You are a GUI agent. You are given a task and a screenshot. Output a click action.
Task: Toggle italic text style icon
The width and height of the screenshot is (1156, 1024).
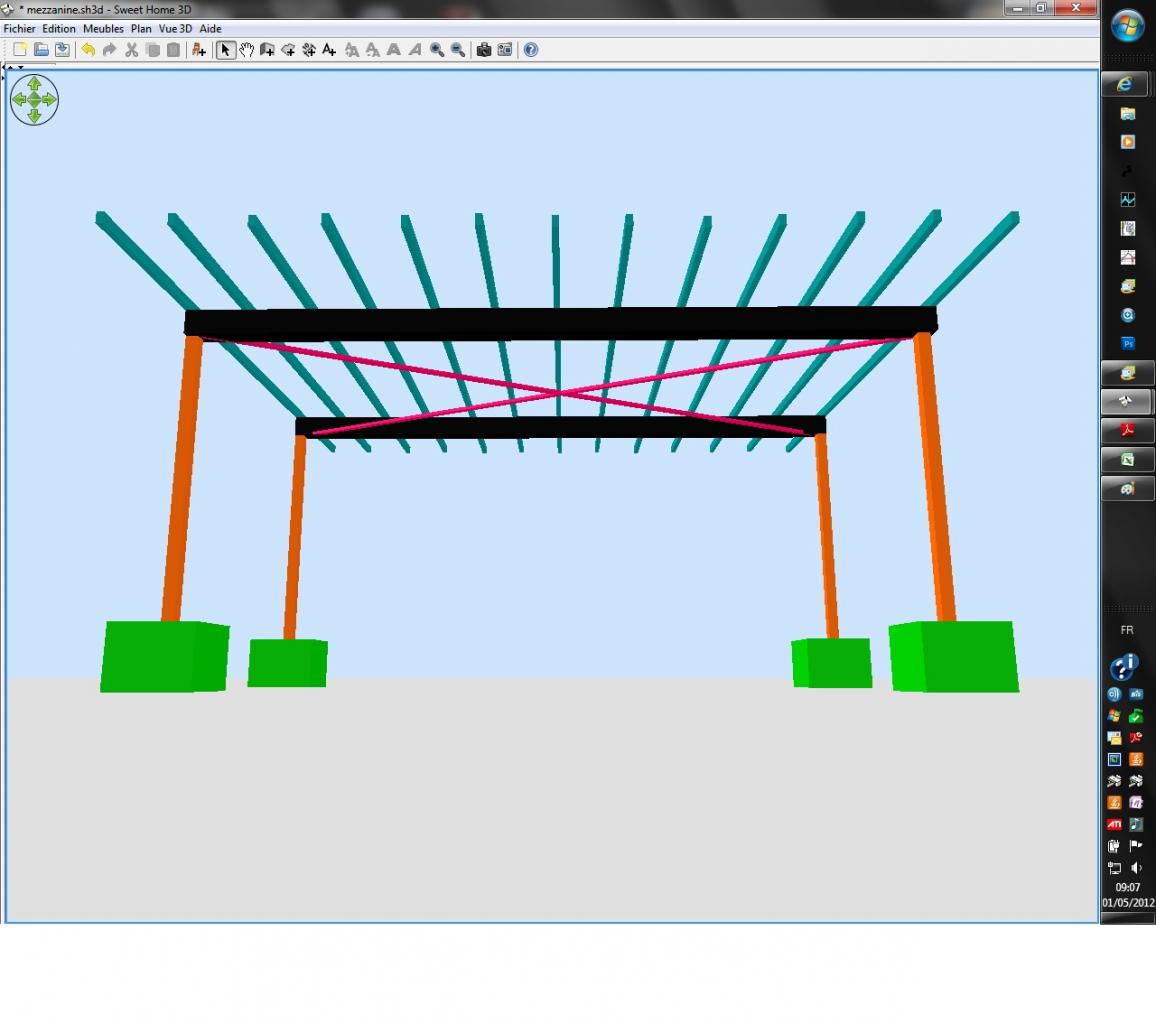[x=415, y=50]
